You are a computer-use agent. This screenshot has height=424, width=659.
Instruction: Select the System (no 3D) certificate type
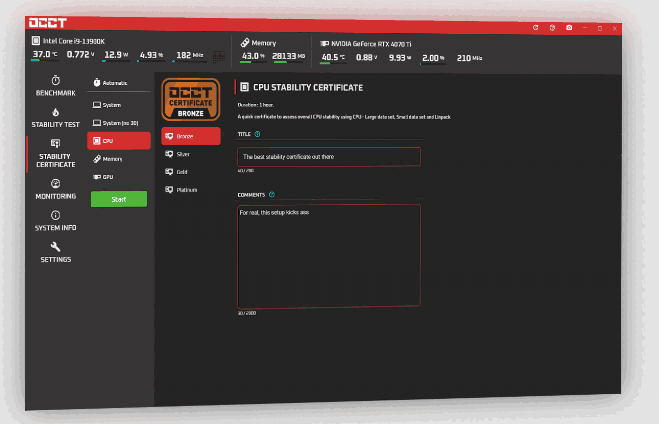click(119, 123)
